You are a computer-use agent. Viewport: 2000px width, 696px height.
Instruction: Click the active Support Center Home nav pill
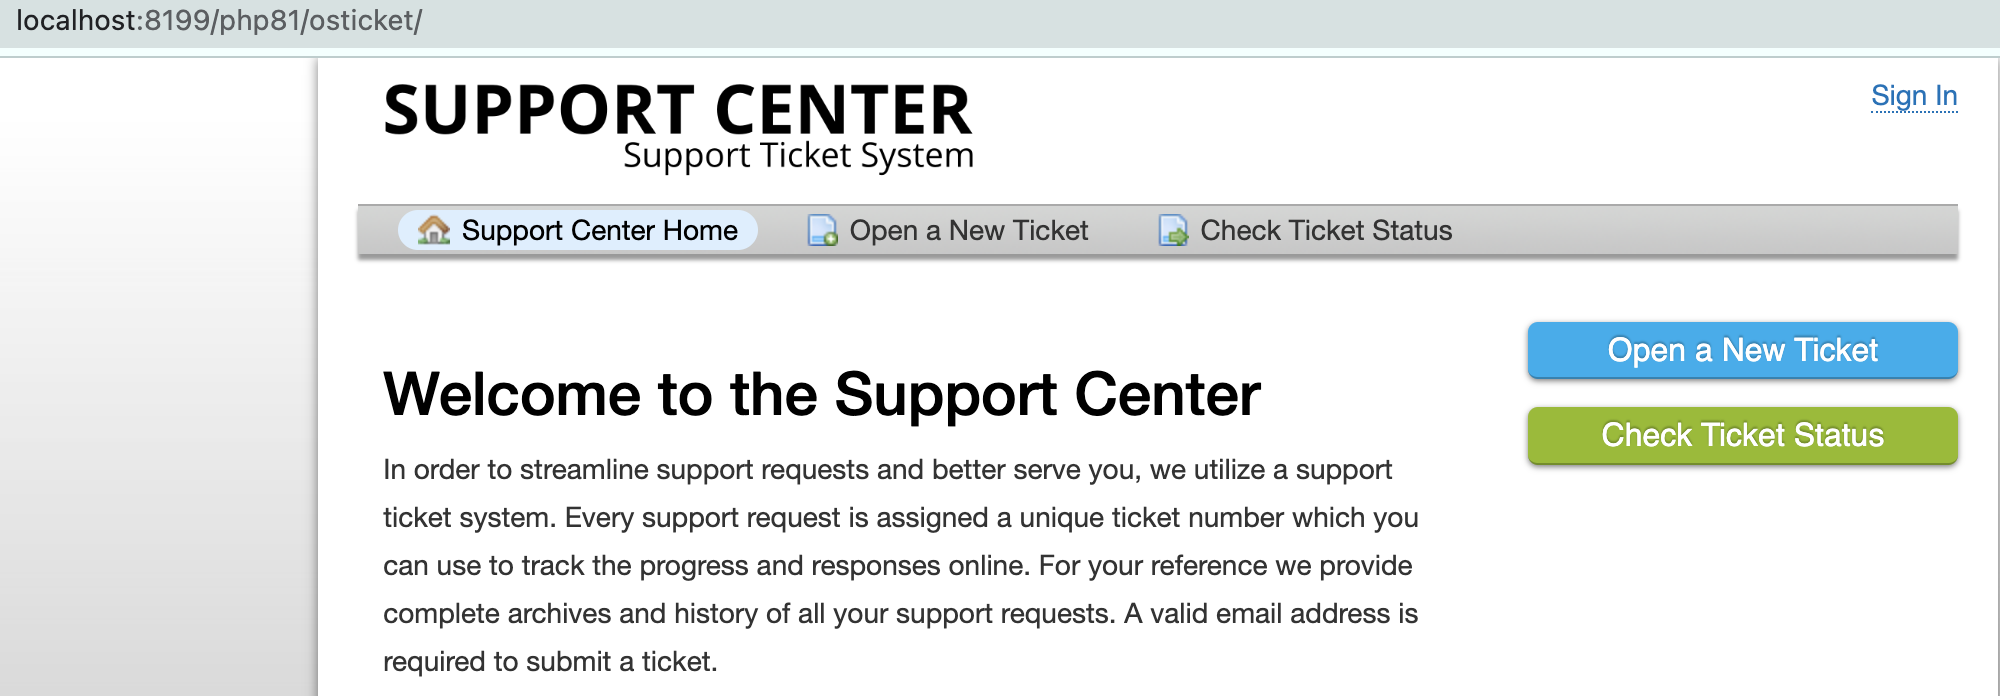click(x=577, y=230)
